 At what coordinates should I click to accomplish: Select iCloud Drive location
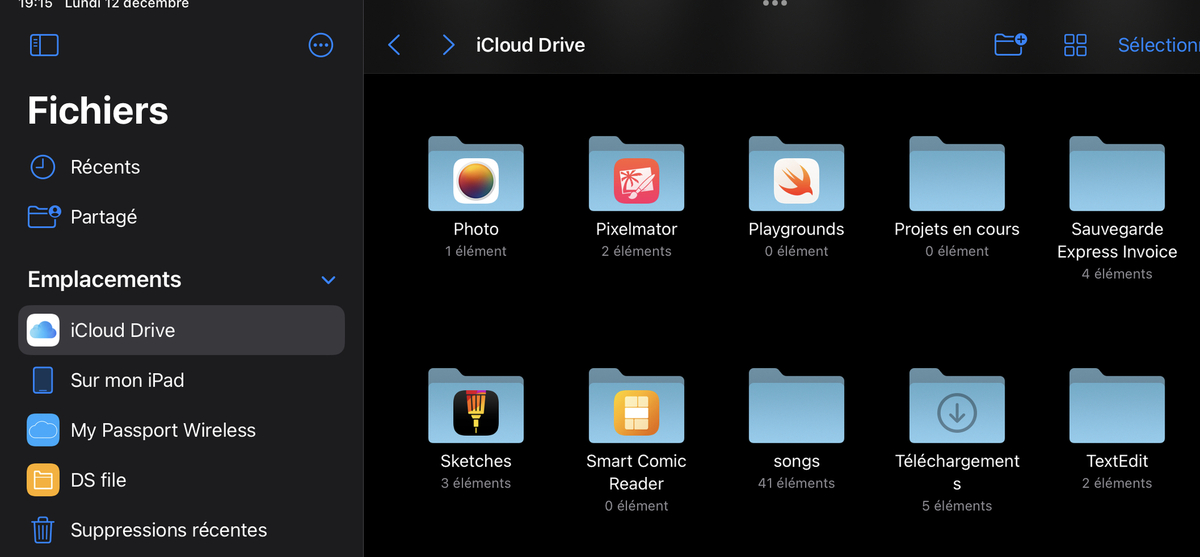182,330
